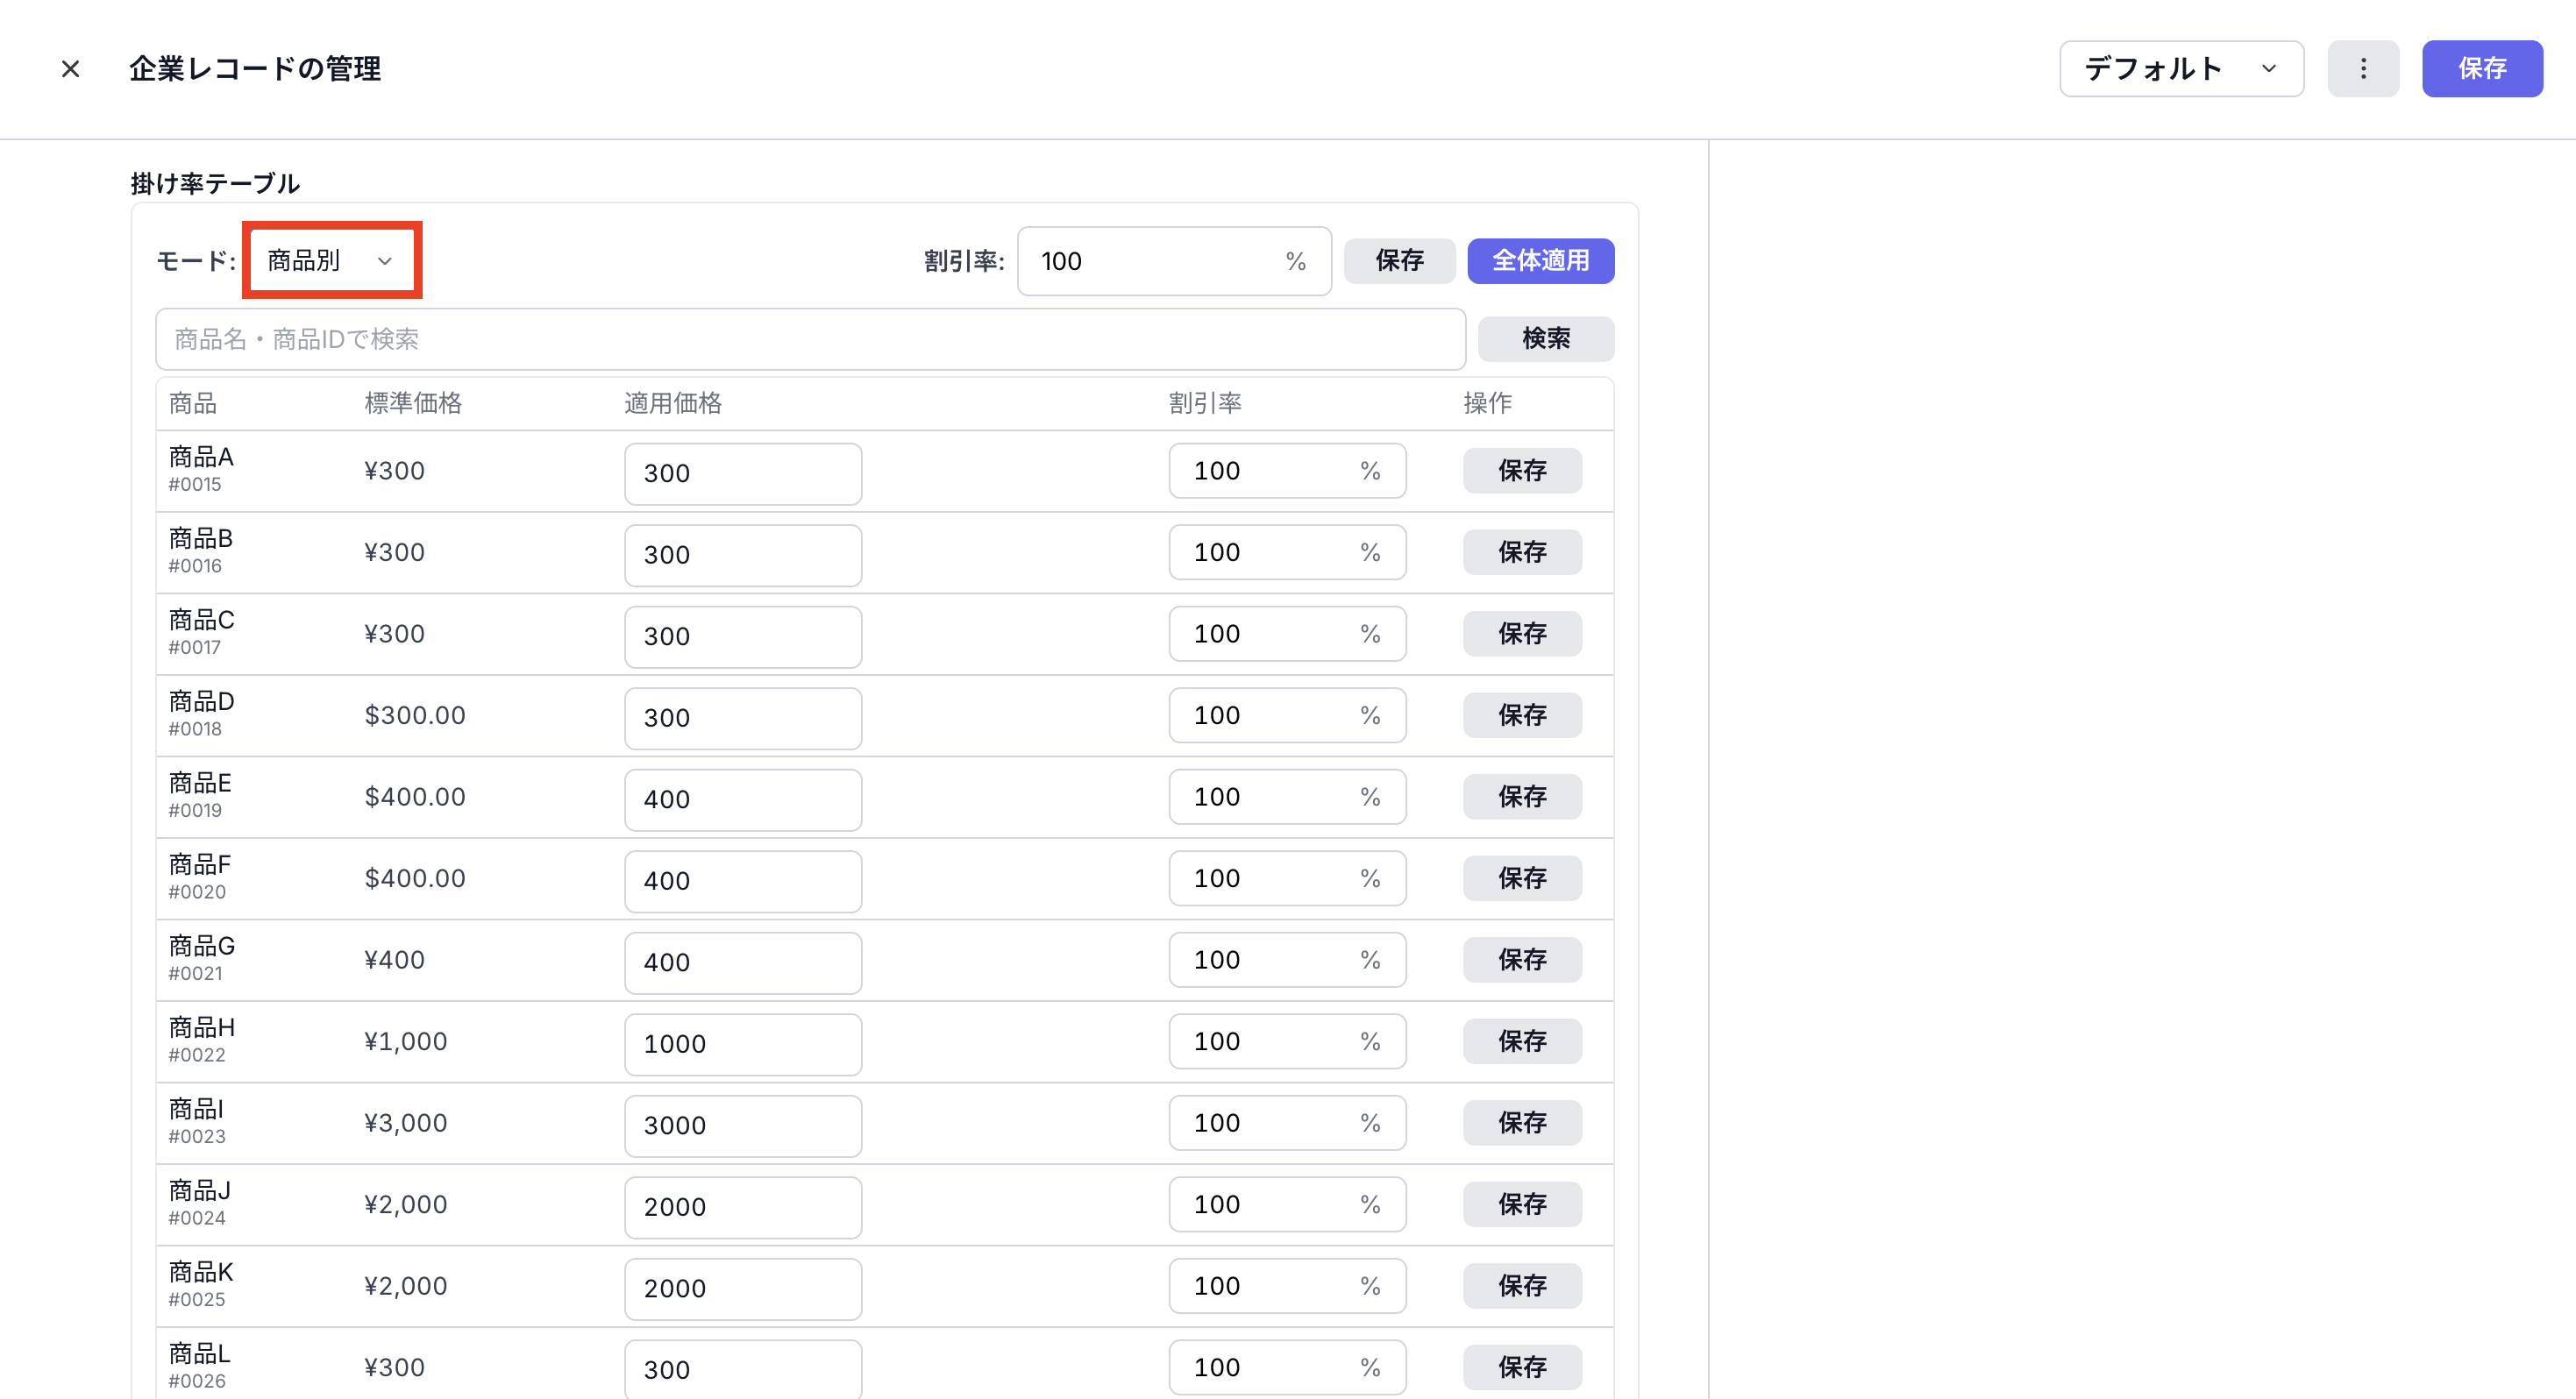
Task: Click the purple 保存 button in header
Action: [2481, 69]
